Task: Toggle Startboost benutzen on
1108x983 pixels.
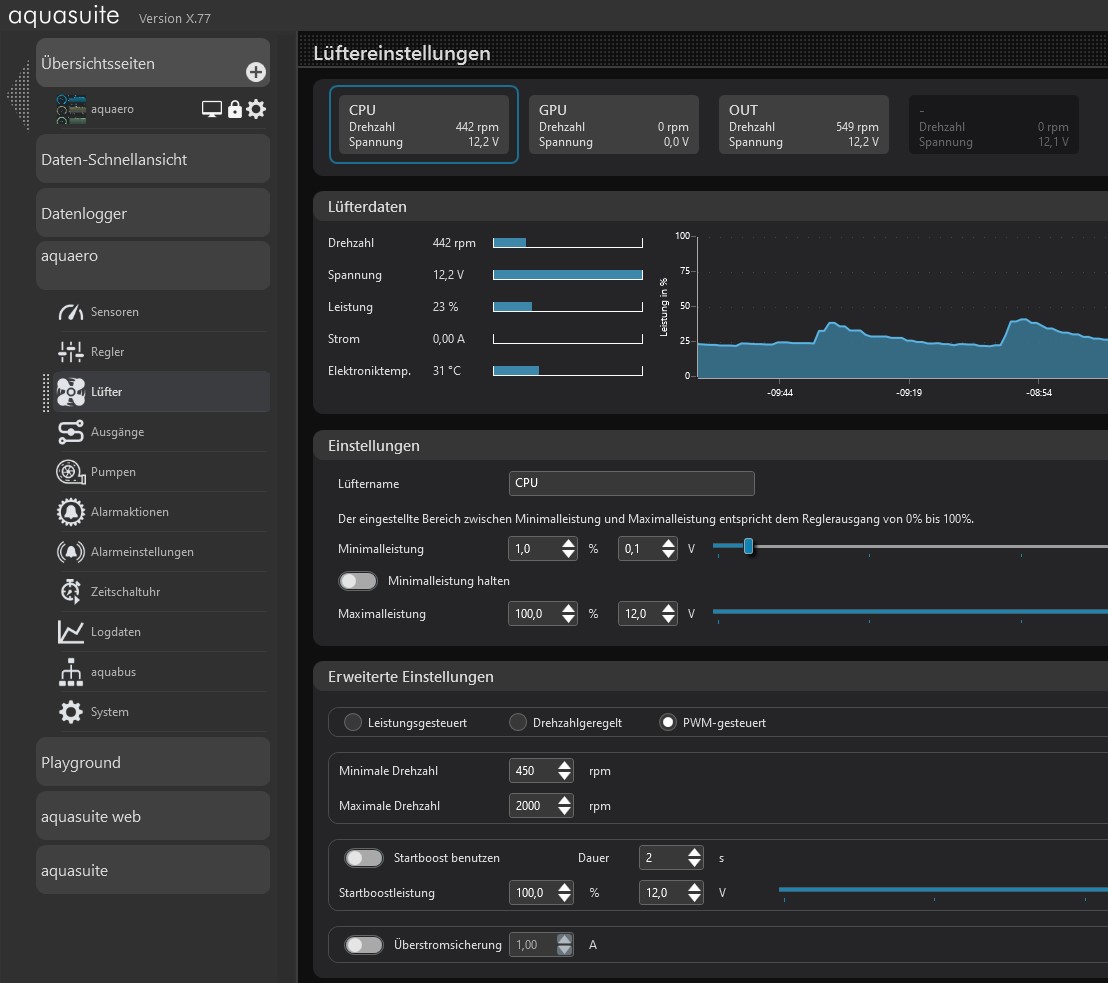Action: (x=364, y=858)
